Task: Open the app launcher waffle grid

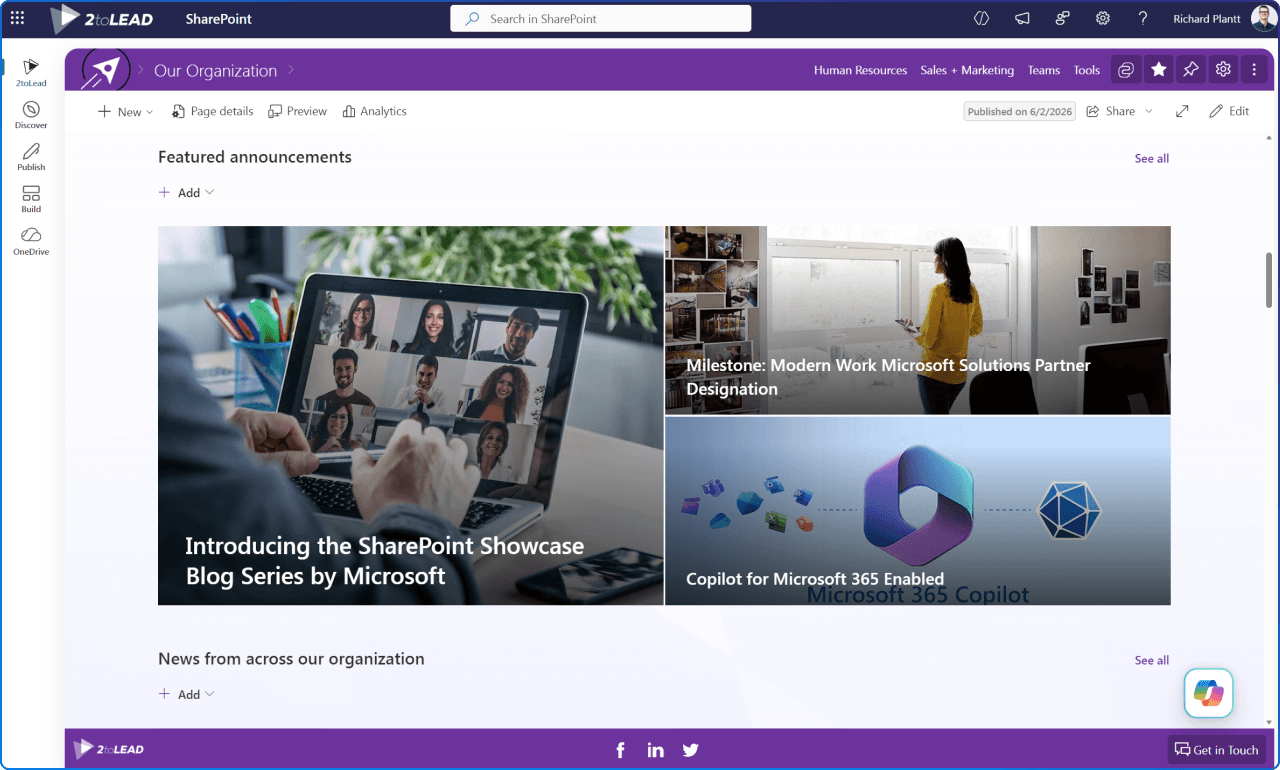Action: (17, 18)
